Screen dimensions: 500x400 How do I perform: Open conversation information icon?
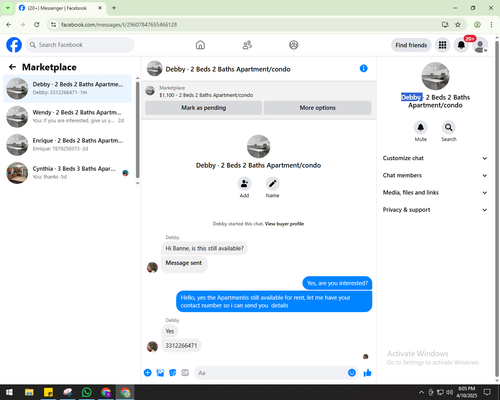pyautogui.click(x=364, y=68)
